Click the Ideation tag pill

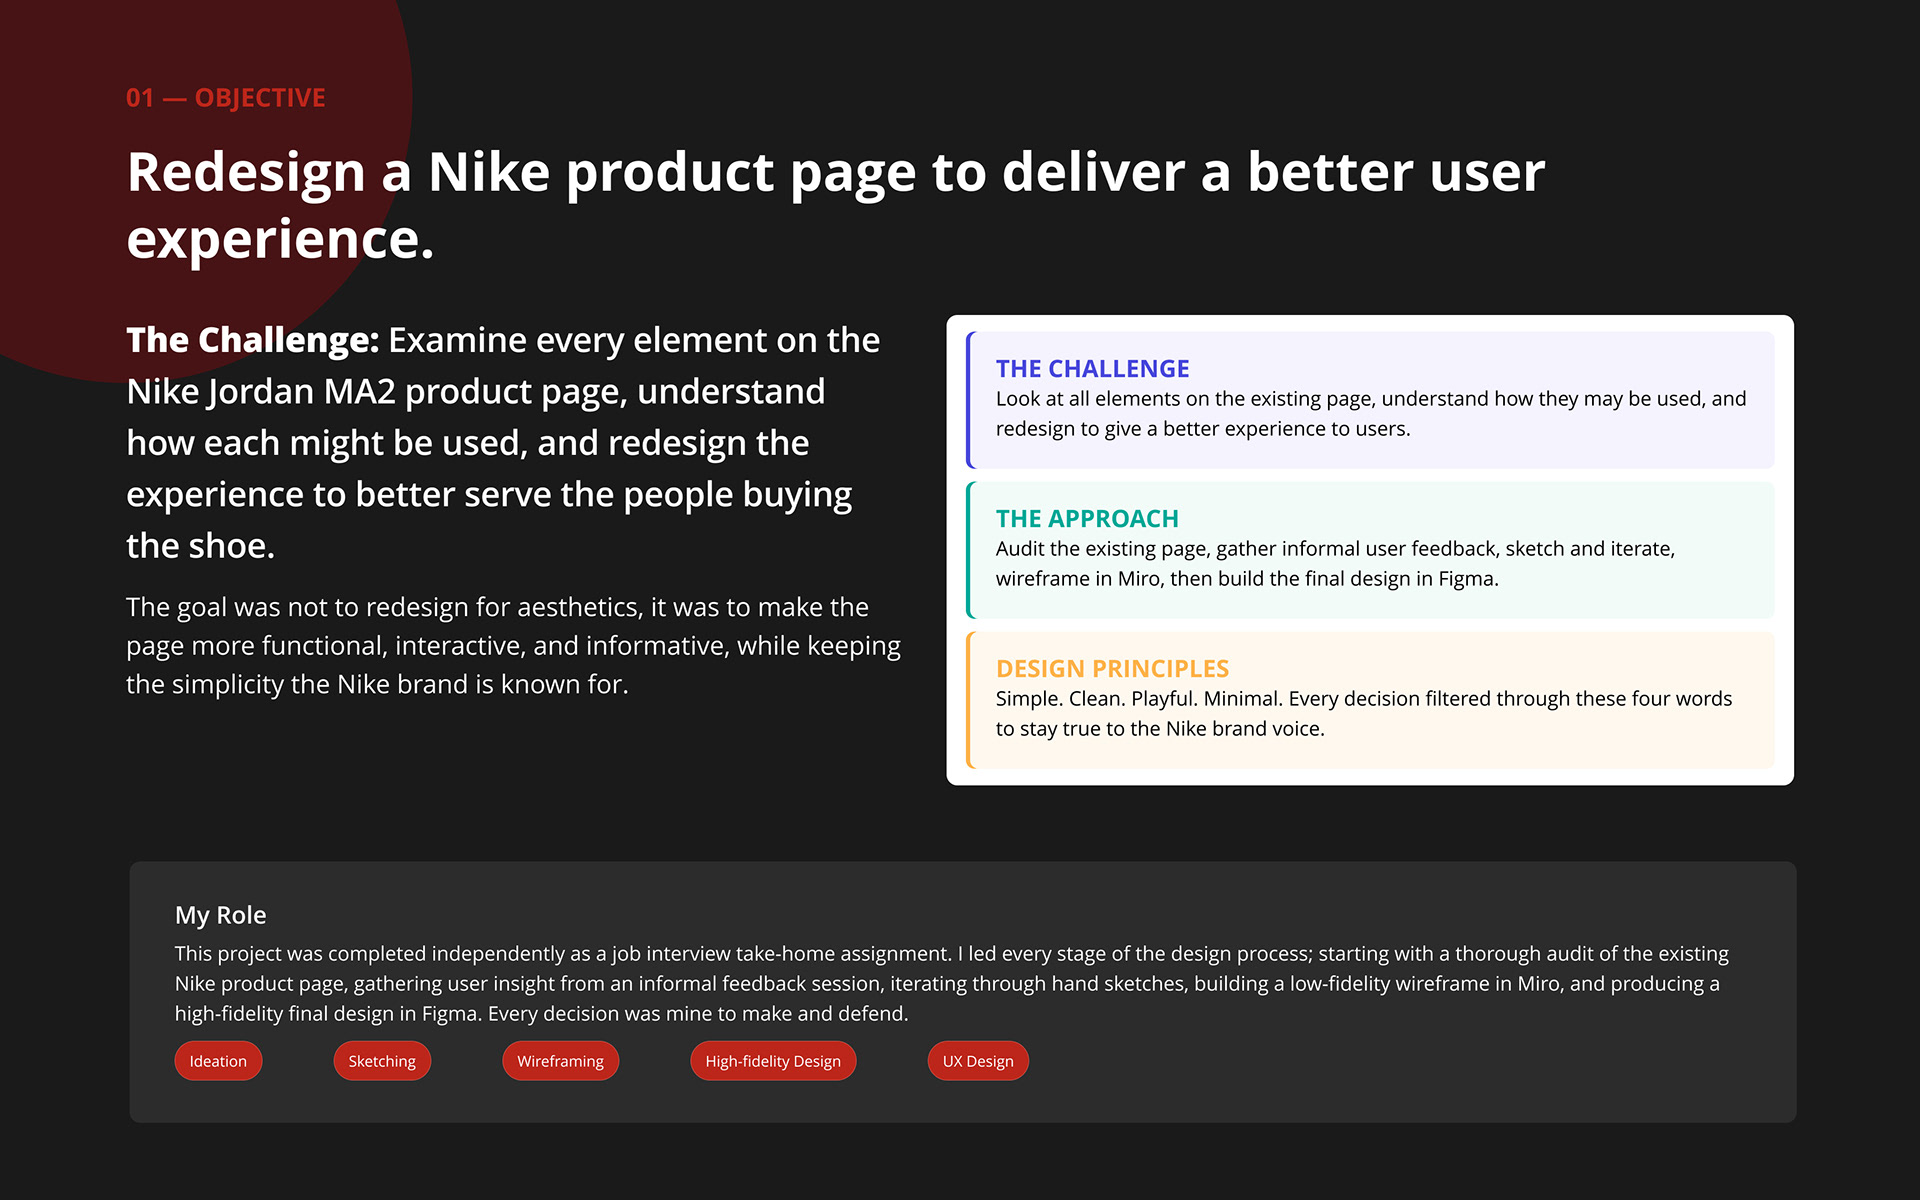click(x=218, y=1061)
